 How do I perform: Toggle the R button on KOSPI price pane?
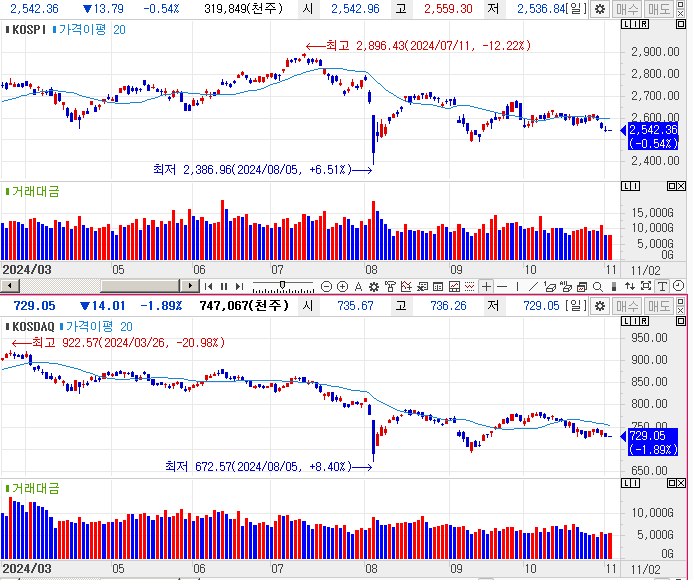click(645, 24)
